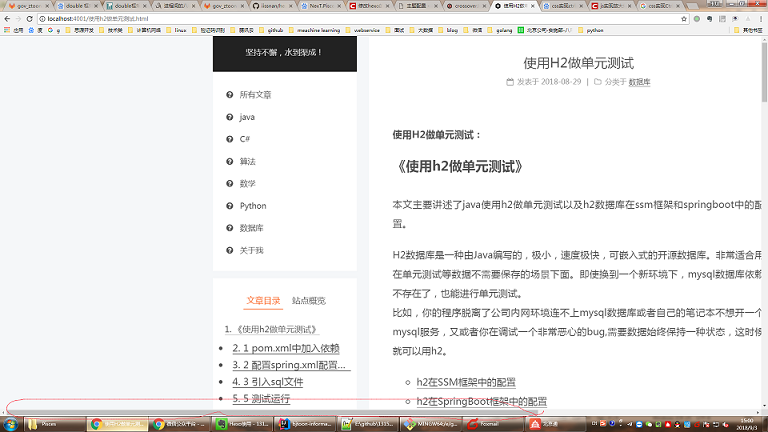Open the webservice bookmarks folder
768x432 pixels.
point(362,30)
